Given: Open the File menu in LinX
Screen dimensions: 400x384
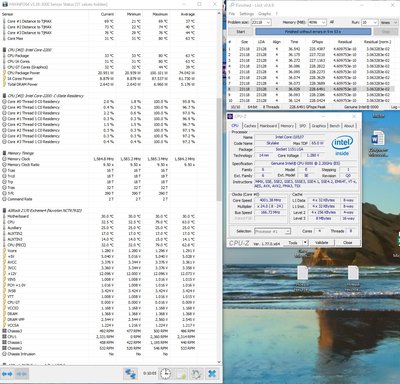Looking at the screenshot, I should tap(232, 14).
